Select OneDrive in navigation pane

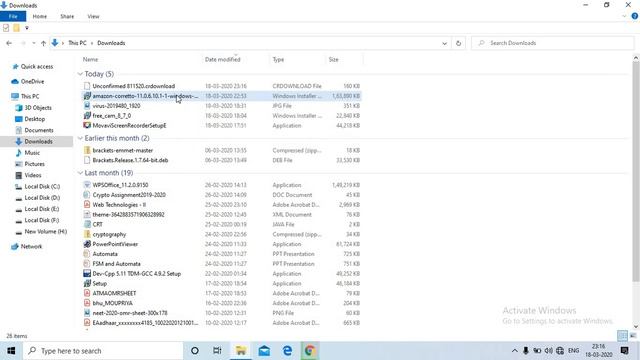(32, 82)
